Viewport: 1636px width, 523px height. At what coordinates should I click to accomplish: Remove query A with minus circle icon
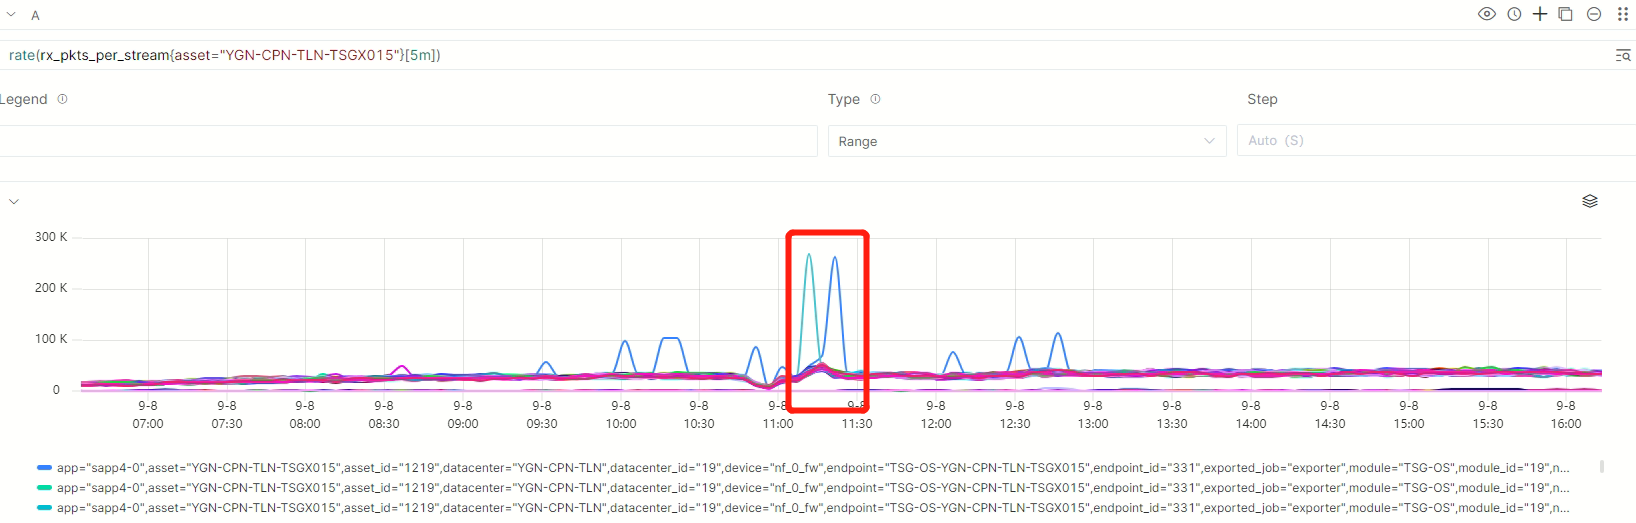pos(1594,14)
